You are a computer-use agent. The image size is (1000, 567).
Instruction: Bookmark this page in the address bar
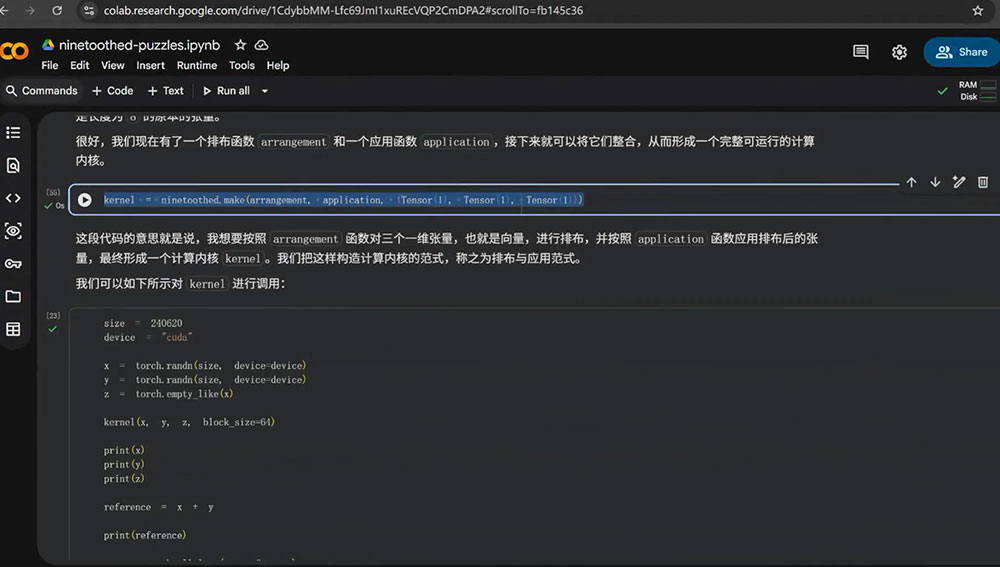point(978,11)
